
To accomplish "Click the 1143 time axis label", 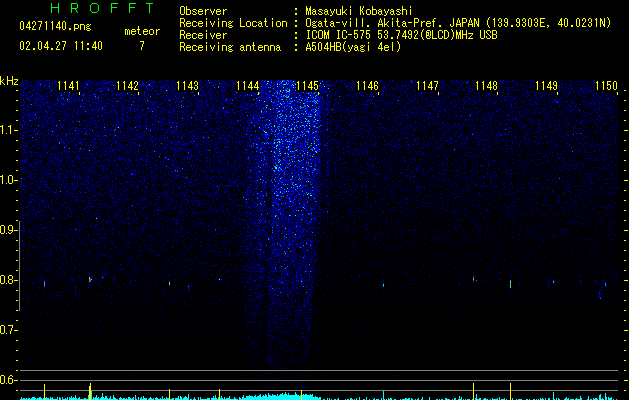I will click(x=187, y=86).
